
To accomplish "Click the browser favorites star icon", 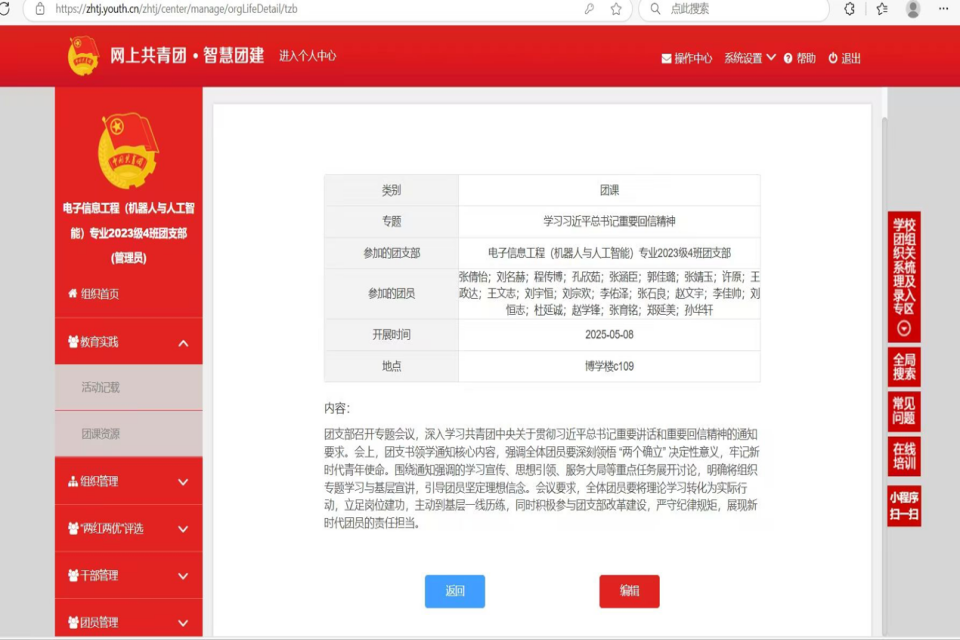I will [616, 9].
